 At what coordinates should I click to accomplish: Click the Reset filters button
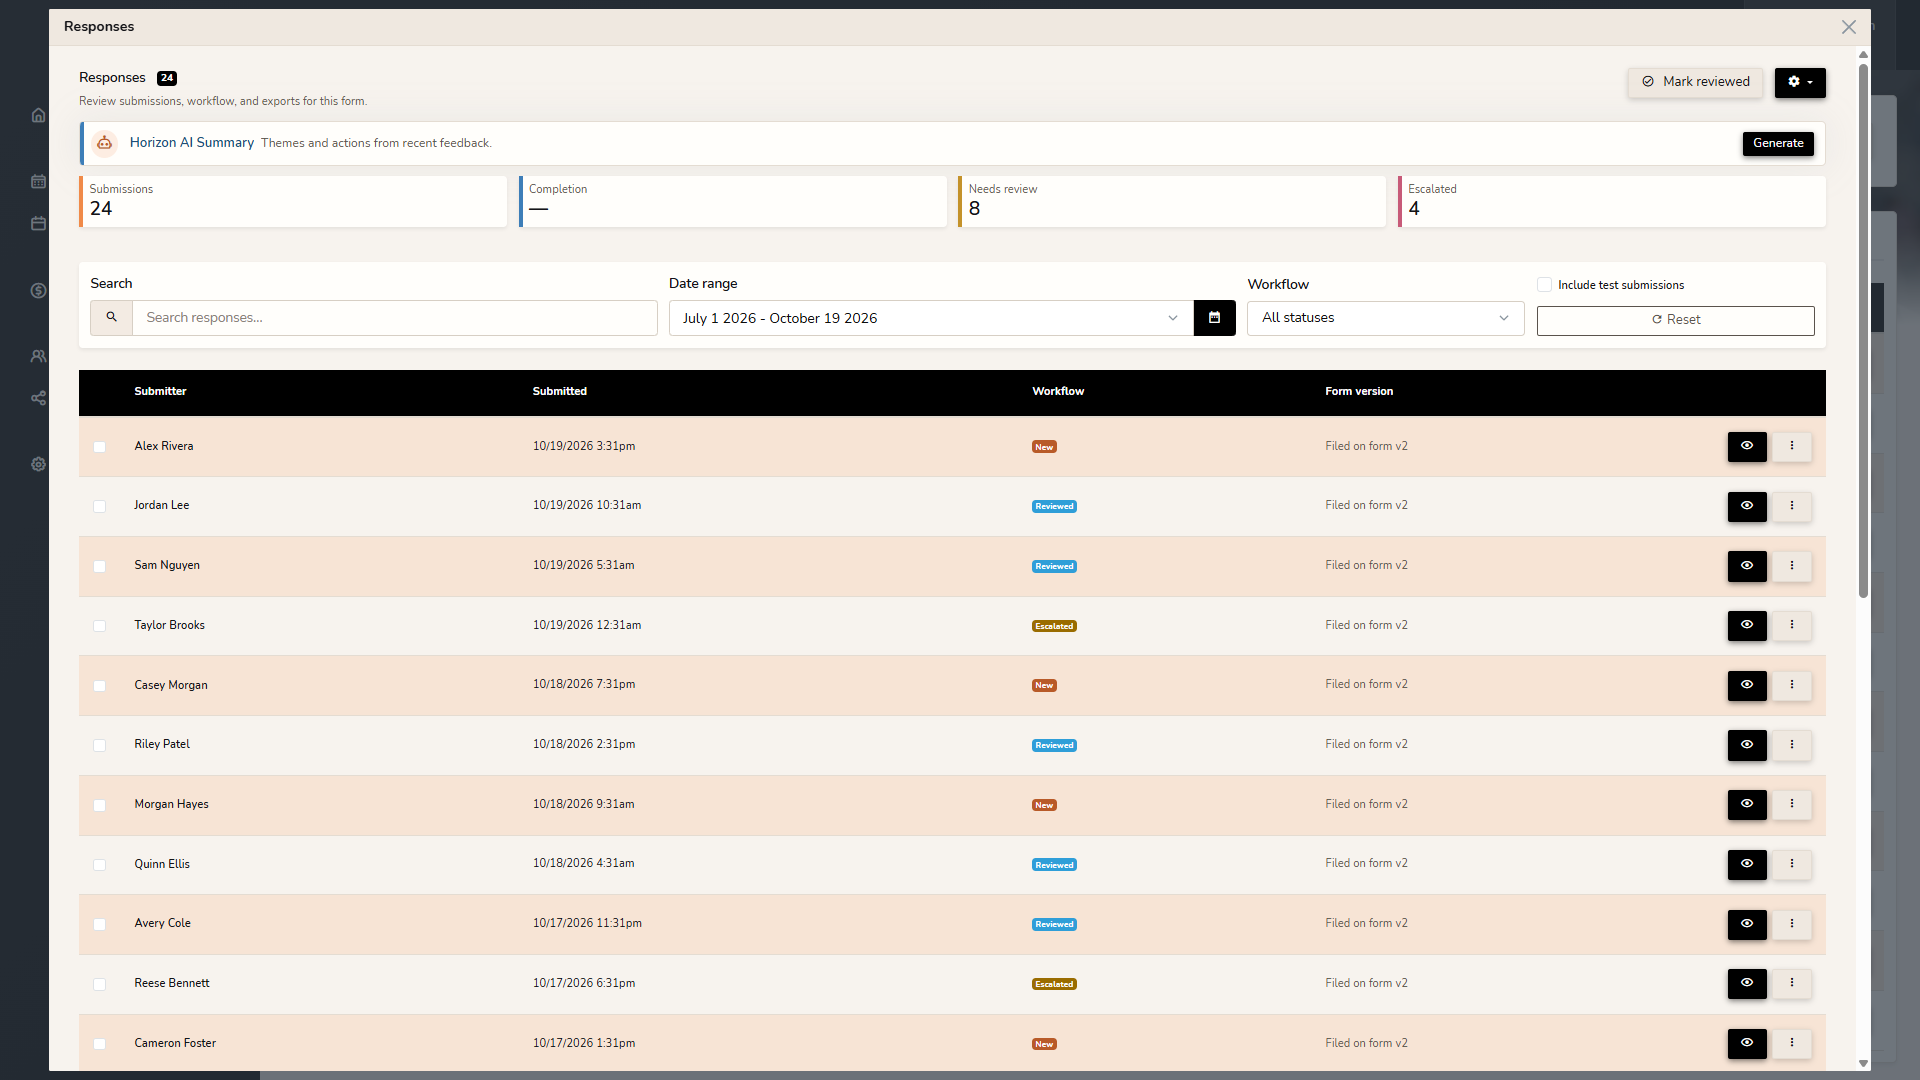point(1675,320)
